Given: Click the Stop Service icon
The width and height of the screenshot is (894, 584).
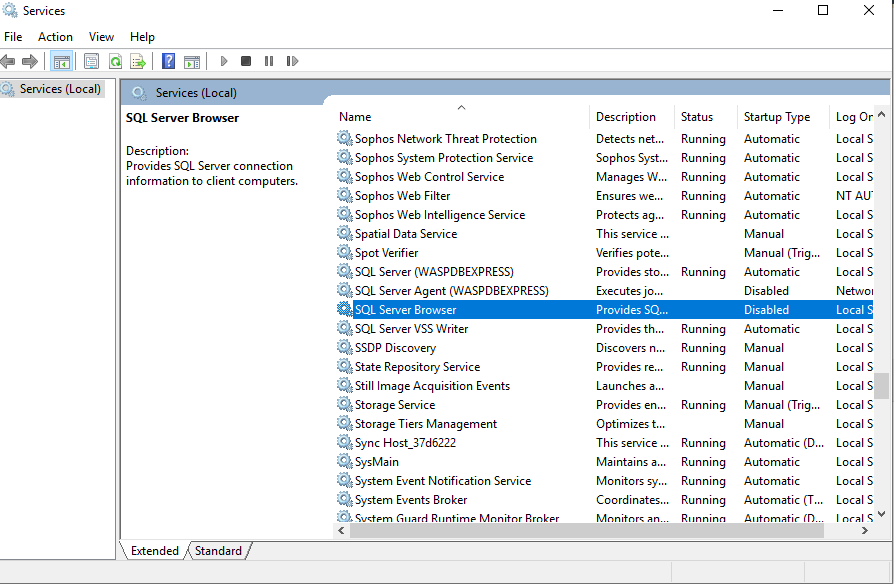Looking at the screenshot, I should click(x=246, y=61).
